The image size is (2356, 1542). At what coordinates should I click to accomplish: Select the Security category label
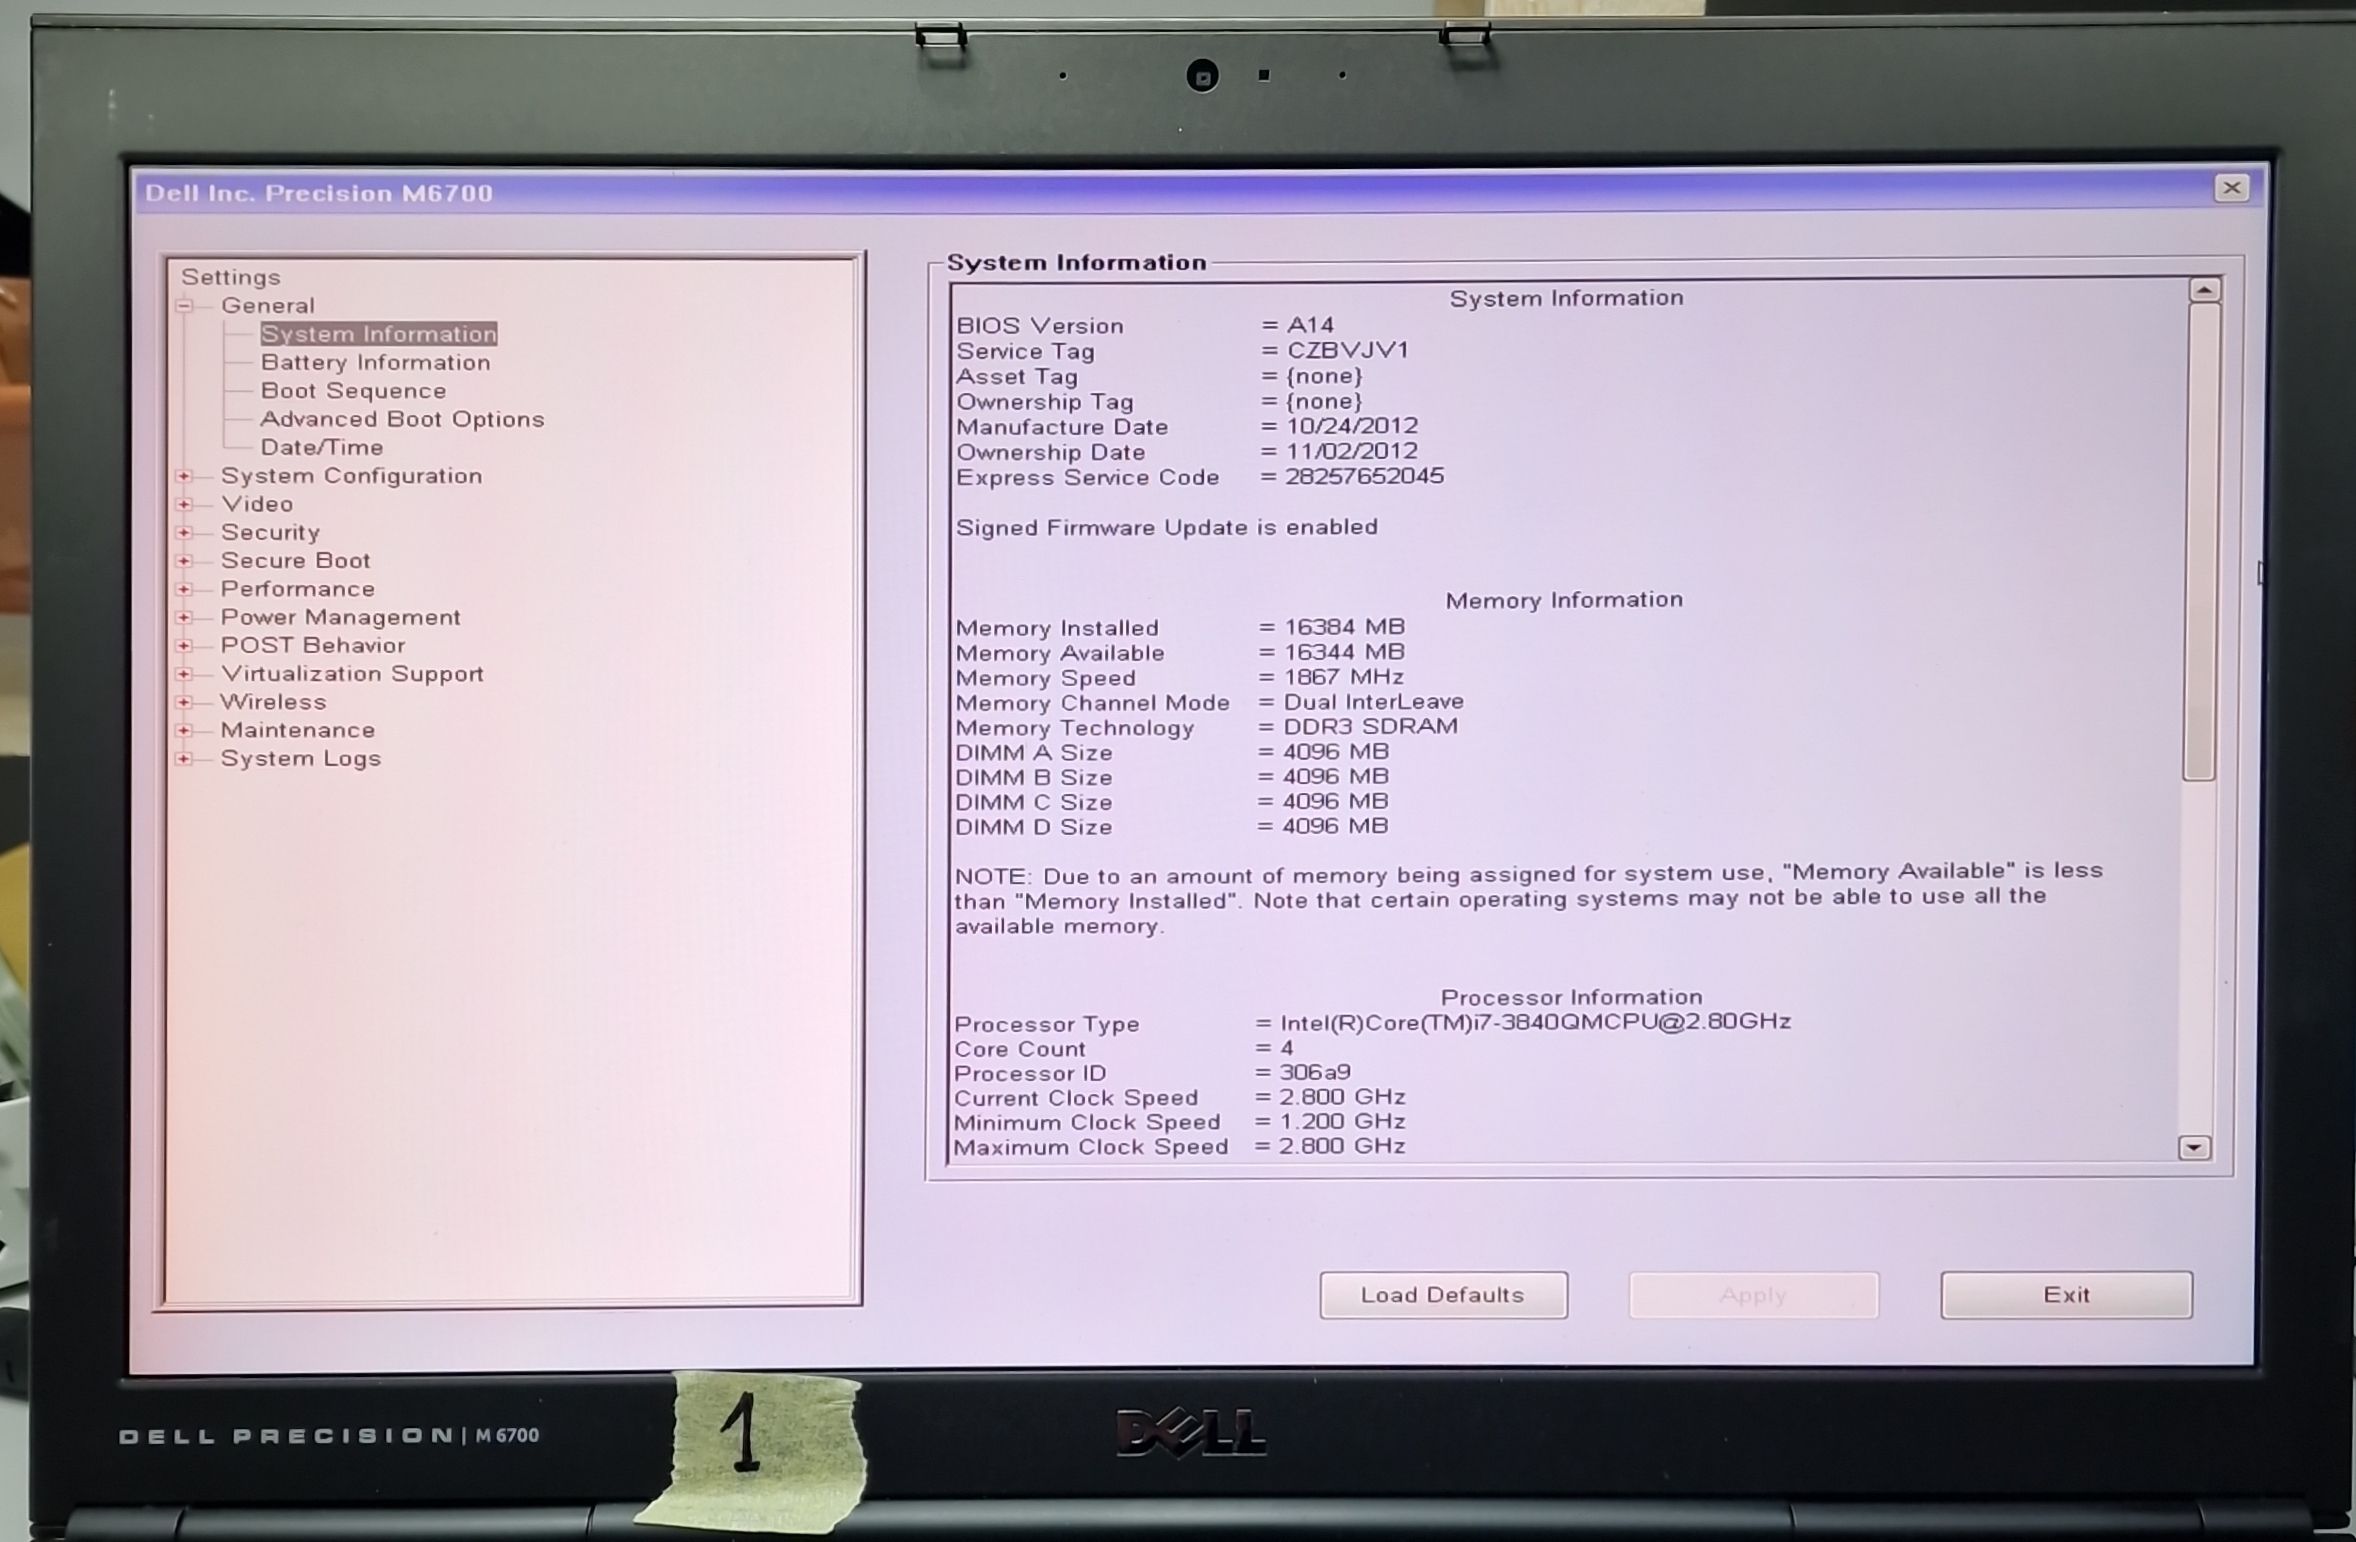coord(270,533)
